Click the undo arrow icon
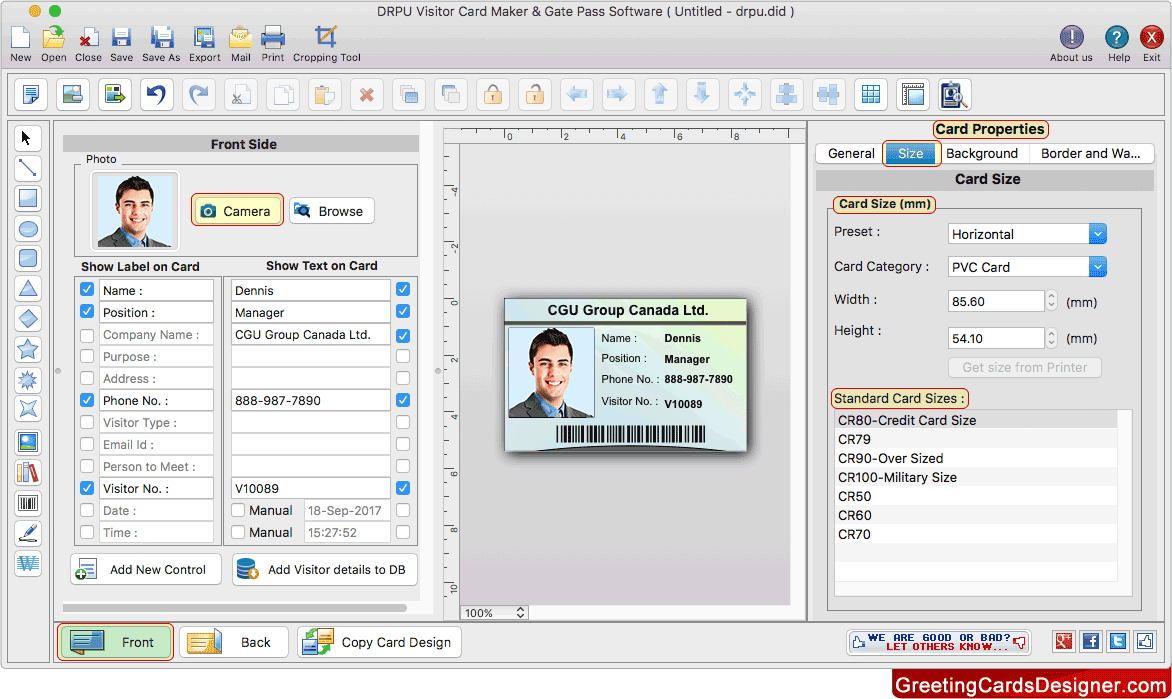Screen dimensions: 1172x699 click(x=157, y=95)
